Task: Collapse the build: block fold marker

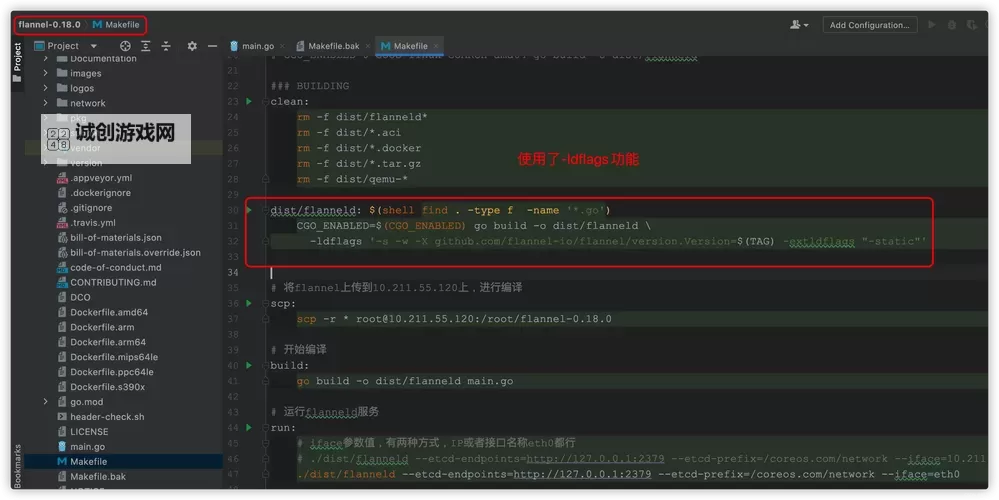Action: (x=265, y=366)
